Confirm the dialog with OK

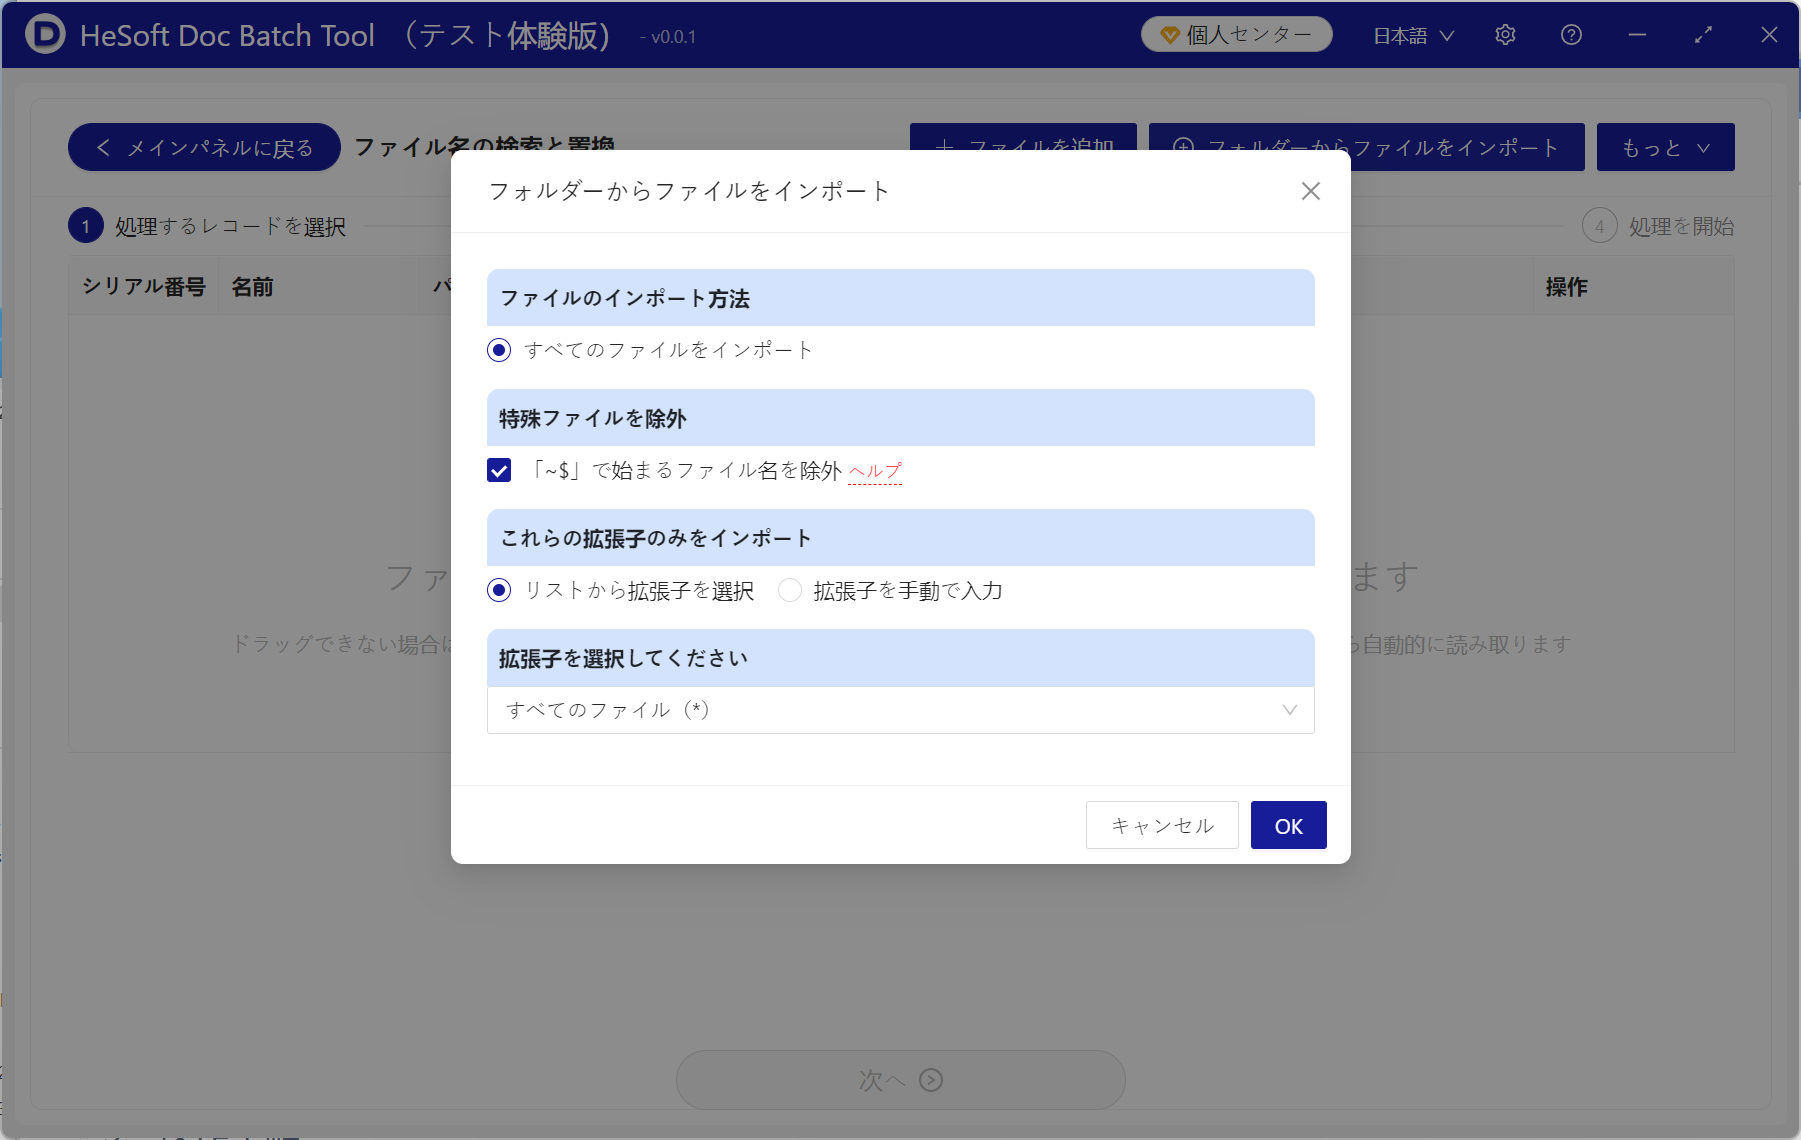tap(1288, 825)
